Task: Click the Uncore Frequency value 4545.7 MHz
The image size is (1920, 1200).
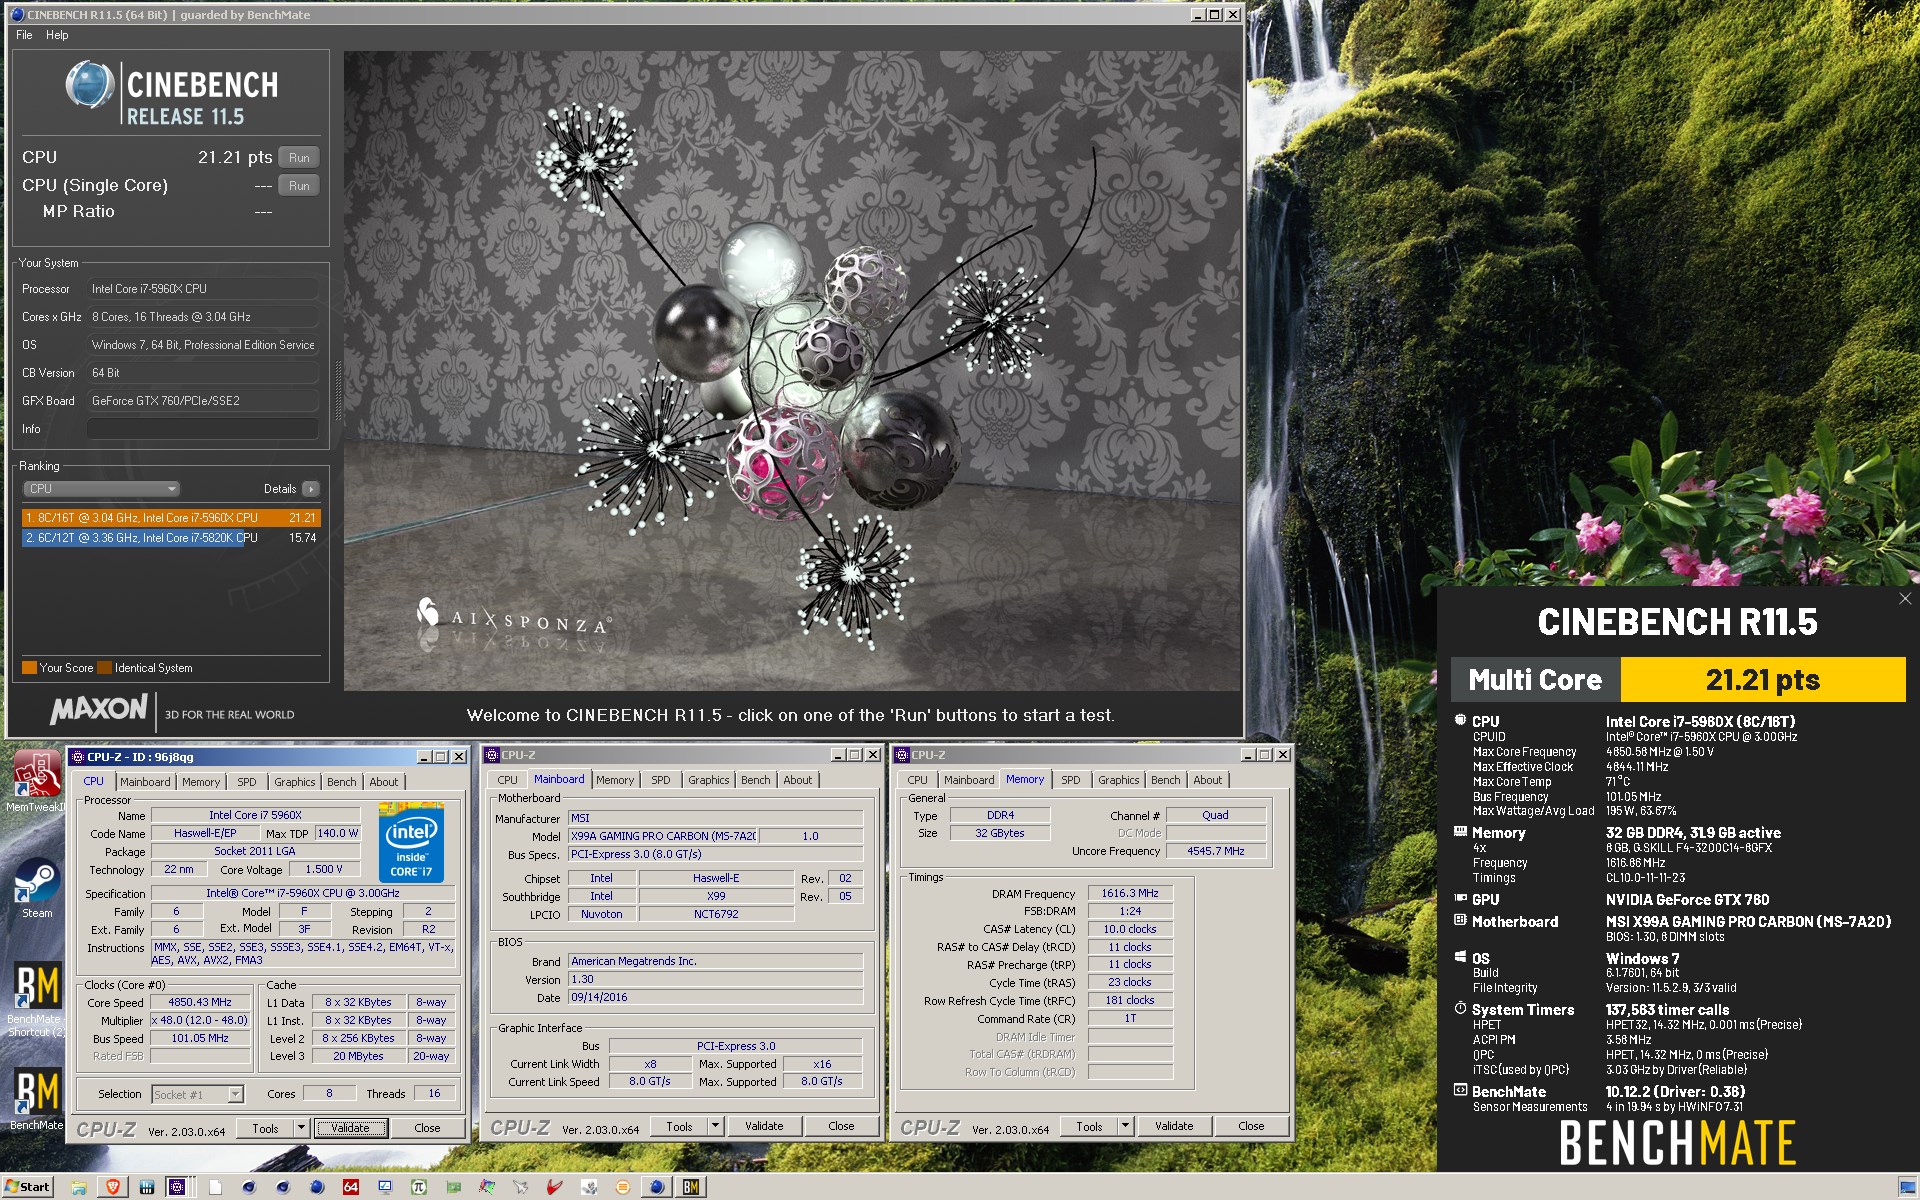Action: (1215, 851)
